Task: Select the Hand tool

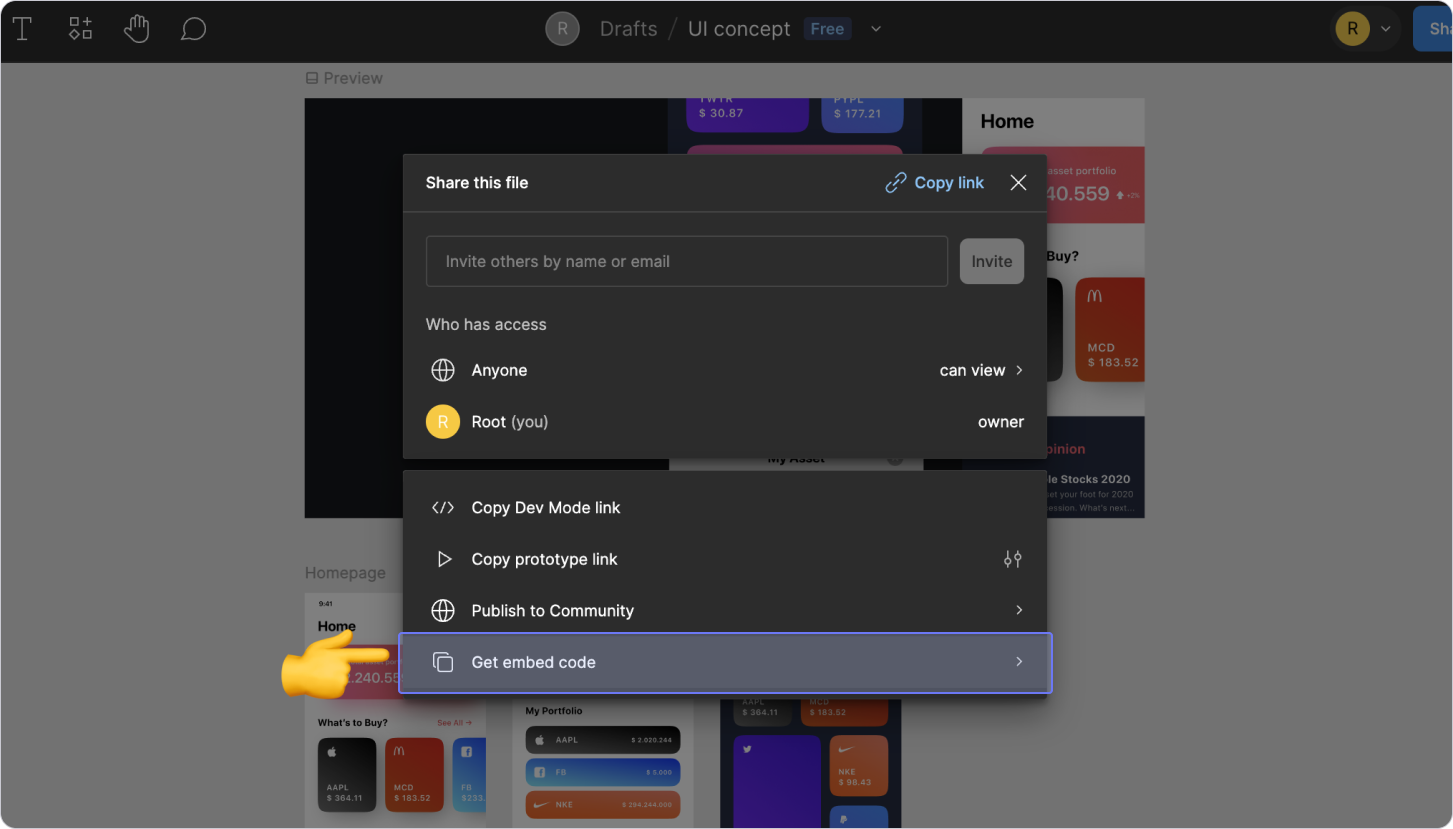Action: pyautogui.click(x=136, y=29)
